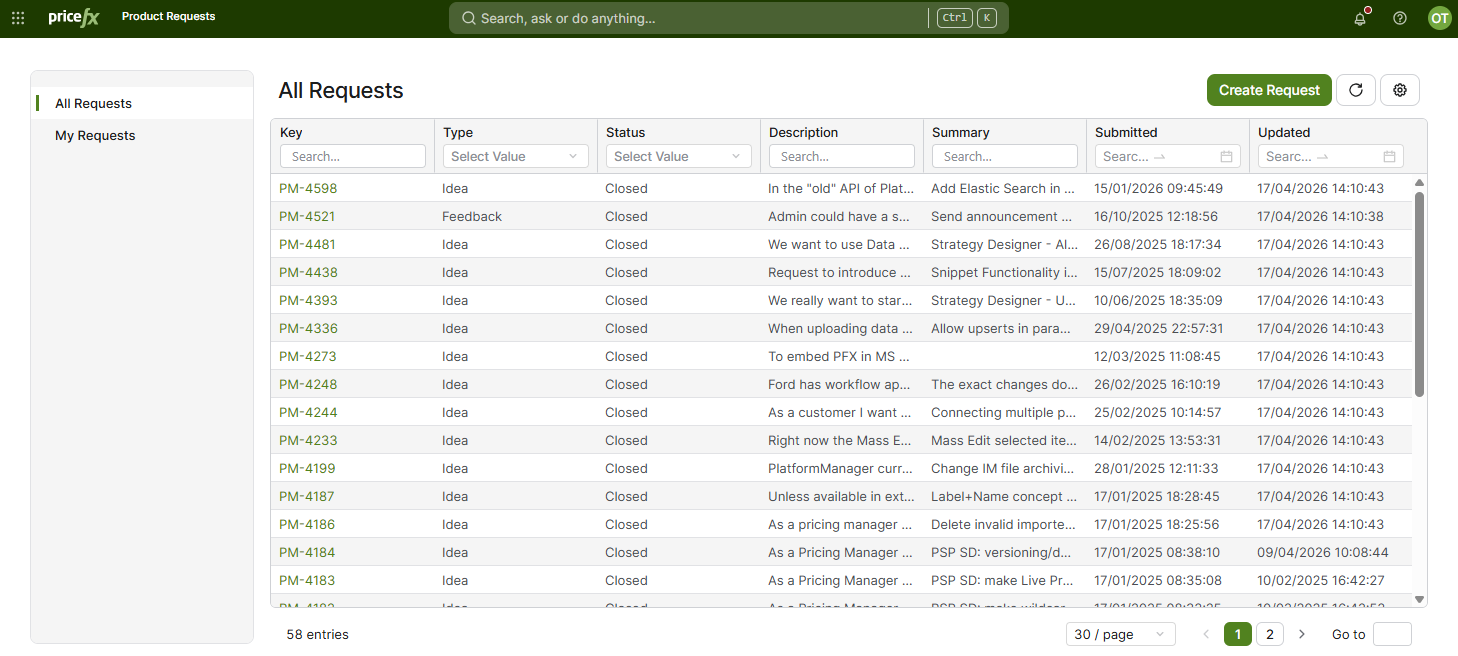Open the 30 / page size dropdown
Screen dimensions: 1458x656
point(1121,634)
